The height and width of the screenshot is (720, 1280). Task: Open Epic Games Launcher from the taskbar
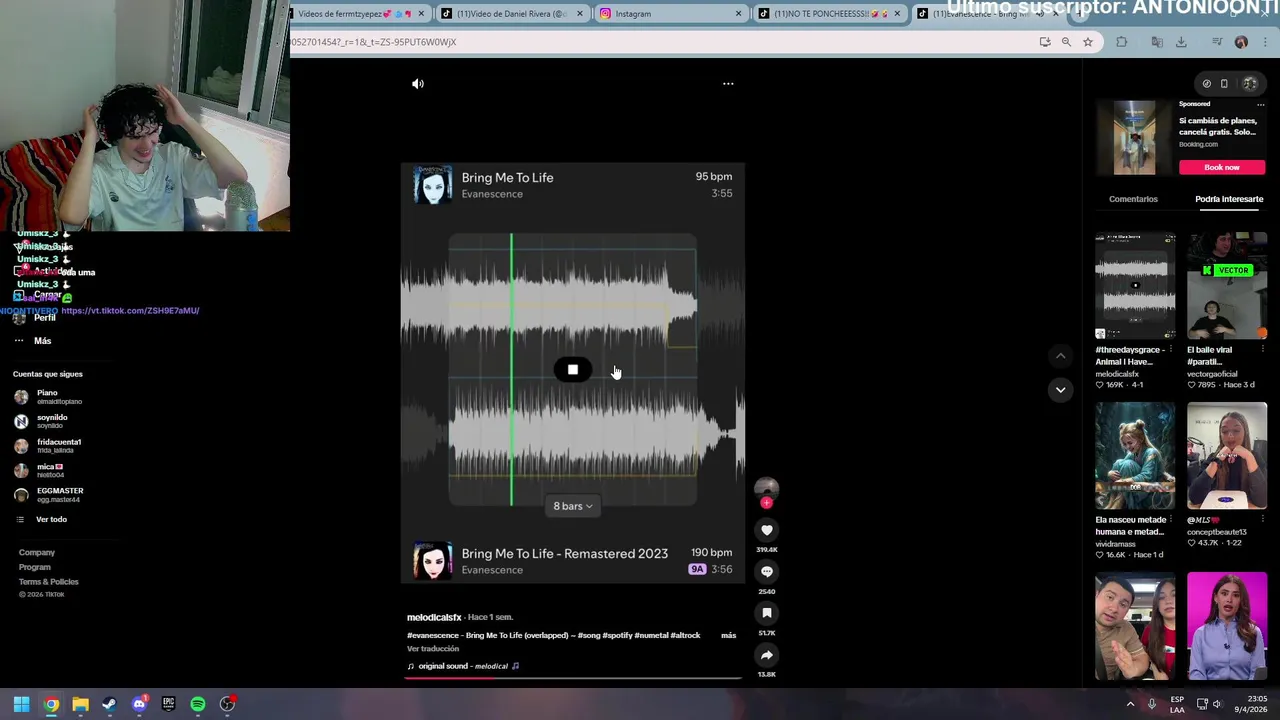point(168,704)
